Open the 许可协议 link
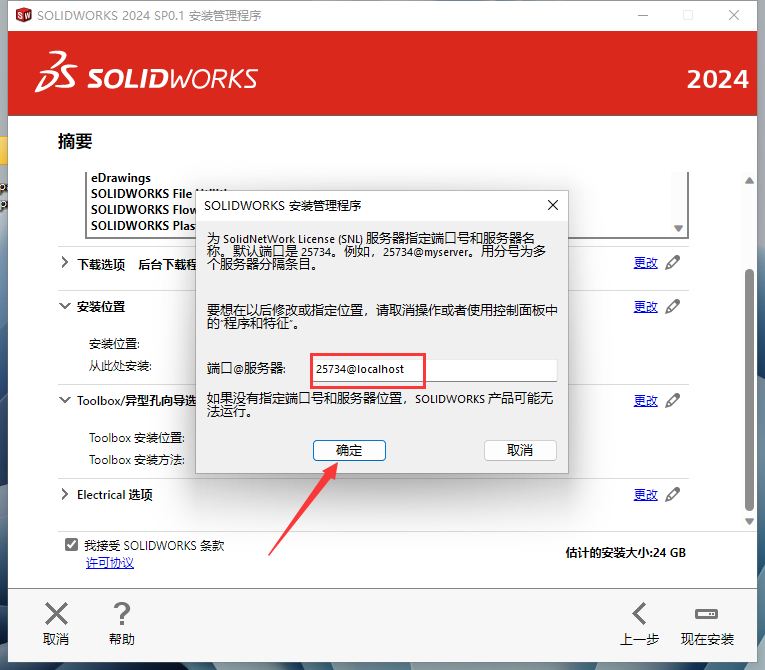This screenshot has height=670, width=765. [x=110, y=563]
